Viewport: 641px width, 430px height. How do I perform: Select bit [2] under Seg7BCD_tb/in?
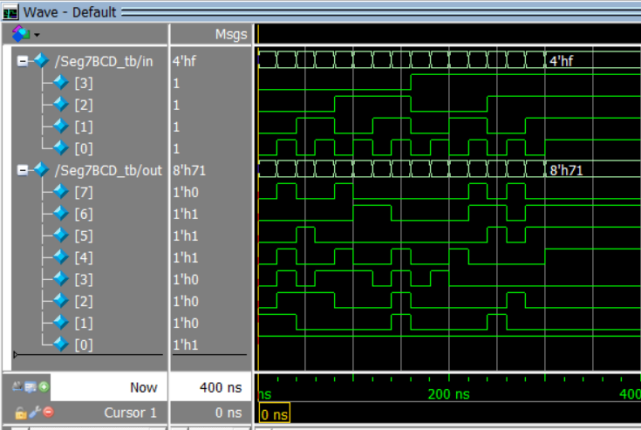84,105
